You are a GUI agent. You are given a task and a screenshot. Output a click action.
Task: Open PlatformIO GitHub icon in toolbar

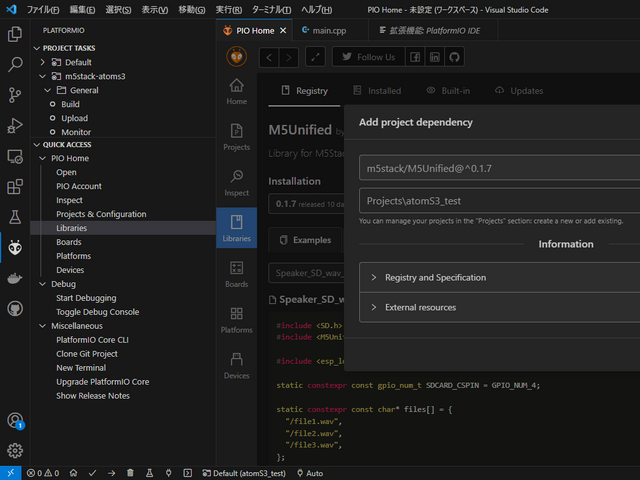tap(454, 57)
